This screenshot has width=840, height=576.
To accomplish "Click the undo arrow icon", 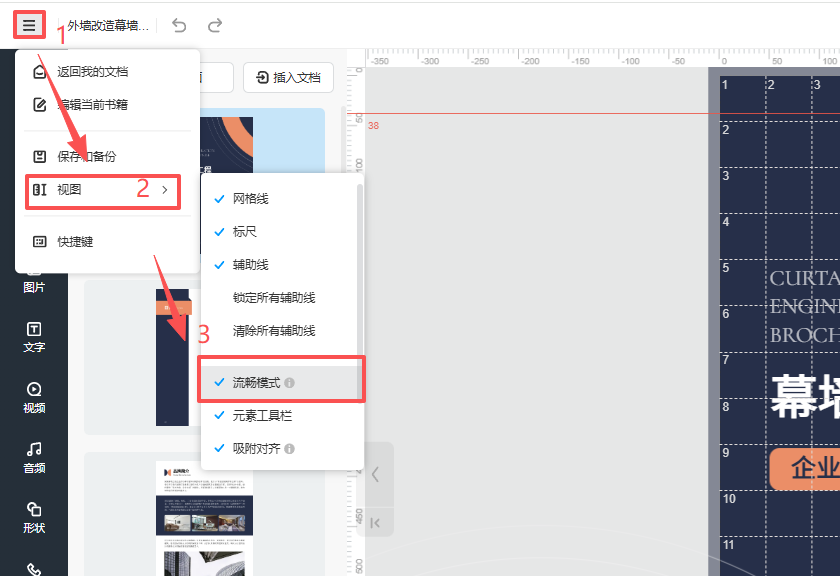I will 179,25.
